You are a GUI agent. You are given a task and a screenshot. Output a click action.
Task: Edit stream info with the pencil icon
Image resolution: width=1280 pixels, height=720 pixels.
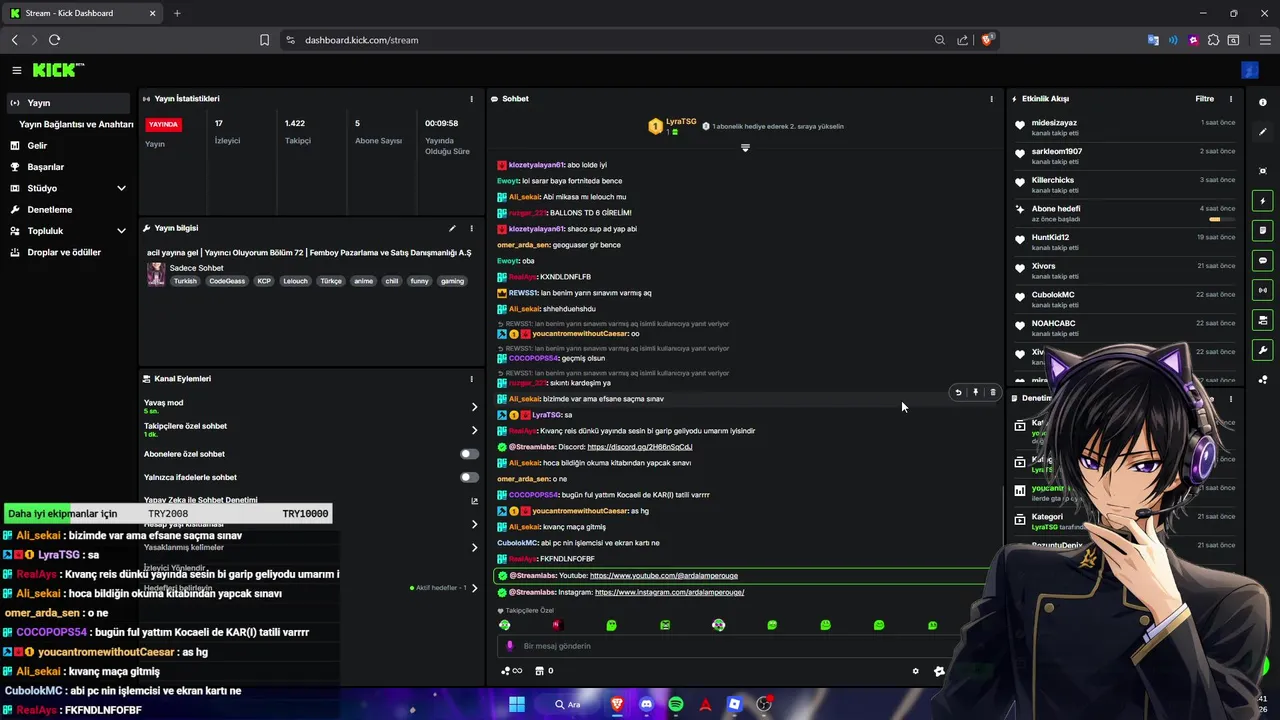(x=452, y=228)
